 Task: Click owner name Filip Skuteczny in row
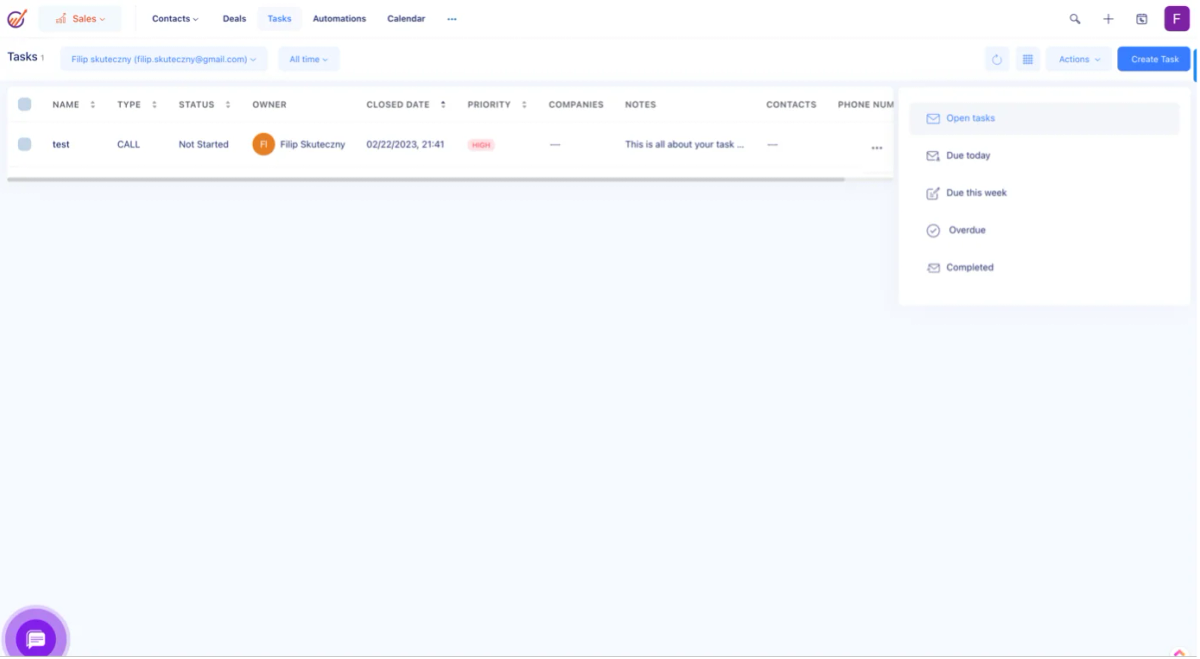click(312, 145)
